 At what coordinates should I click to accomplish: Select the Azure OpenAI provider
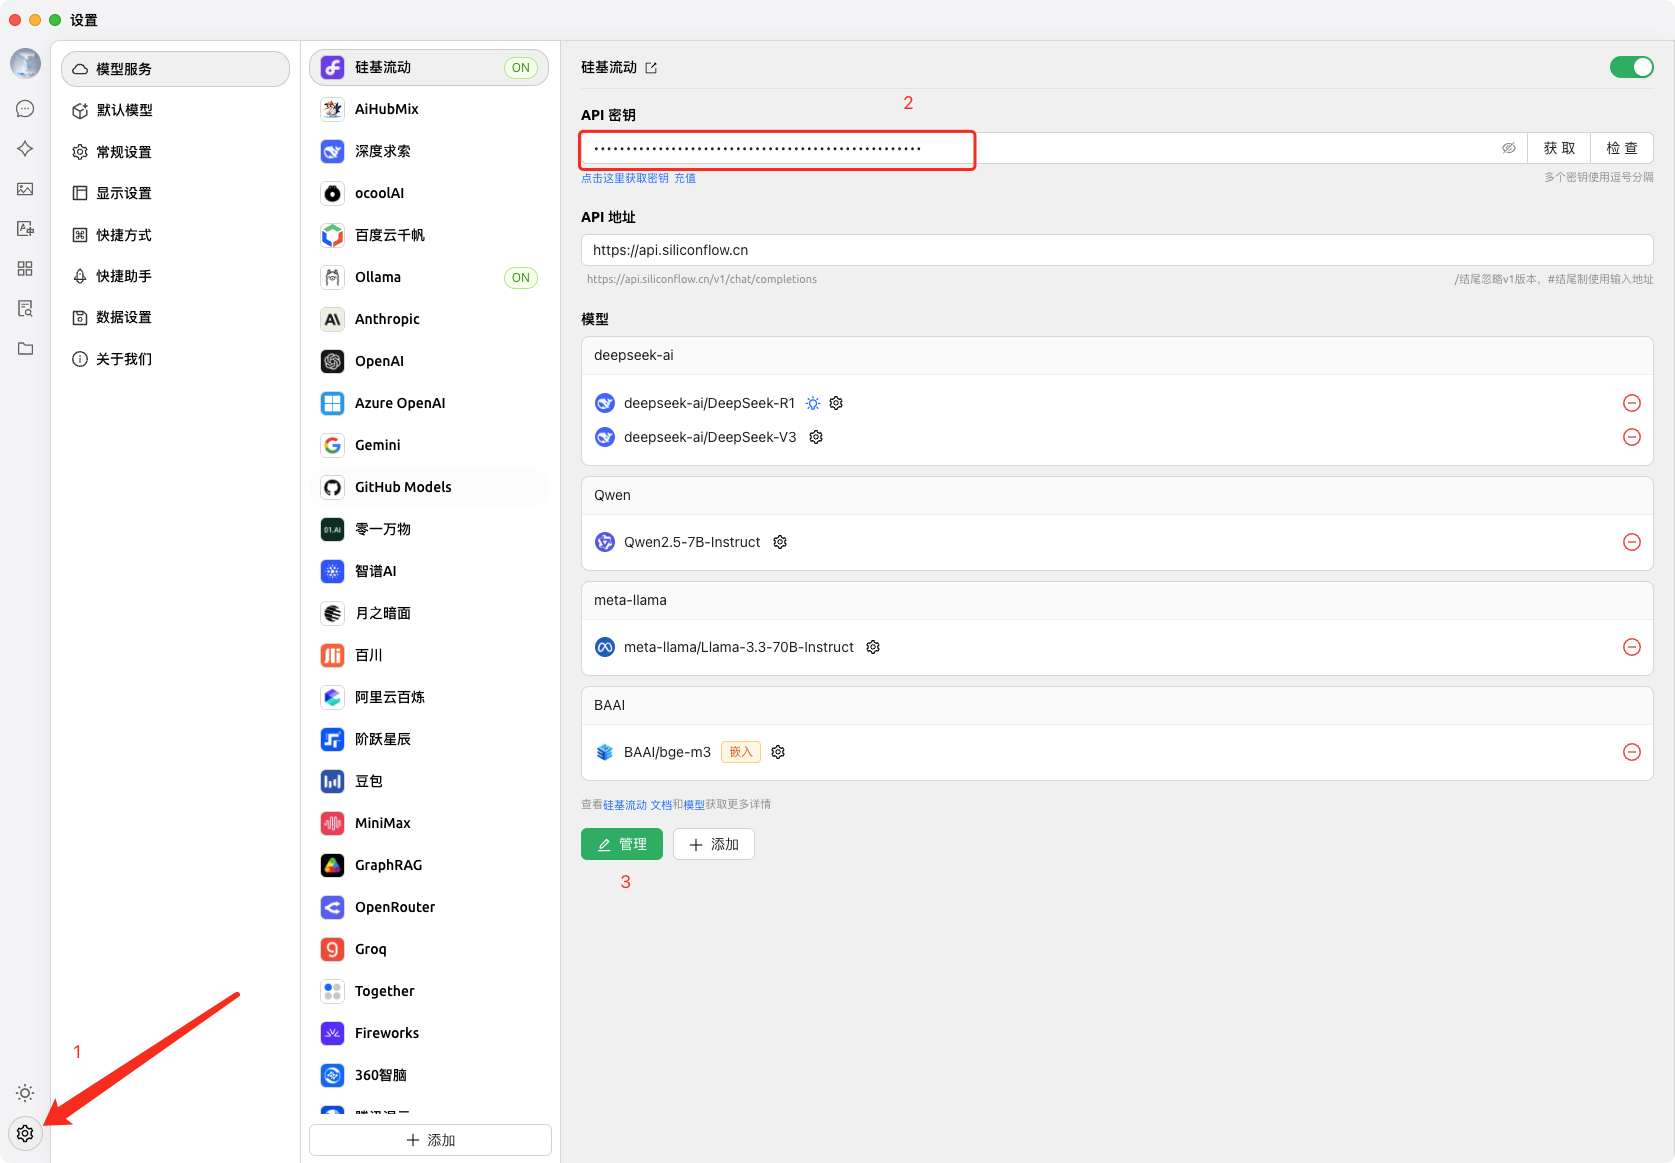(429, 403)
